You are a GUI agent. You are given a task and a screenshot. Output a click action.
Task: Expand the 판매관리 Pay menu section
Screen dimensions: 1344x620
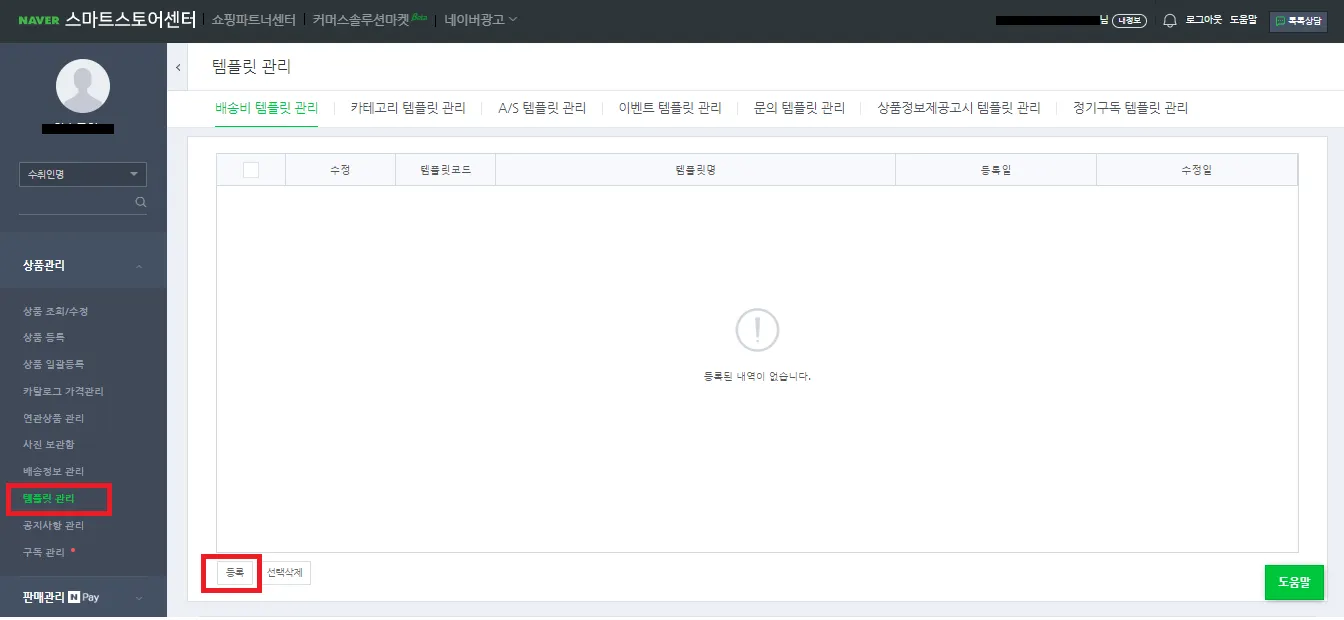coord(83,598)
